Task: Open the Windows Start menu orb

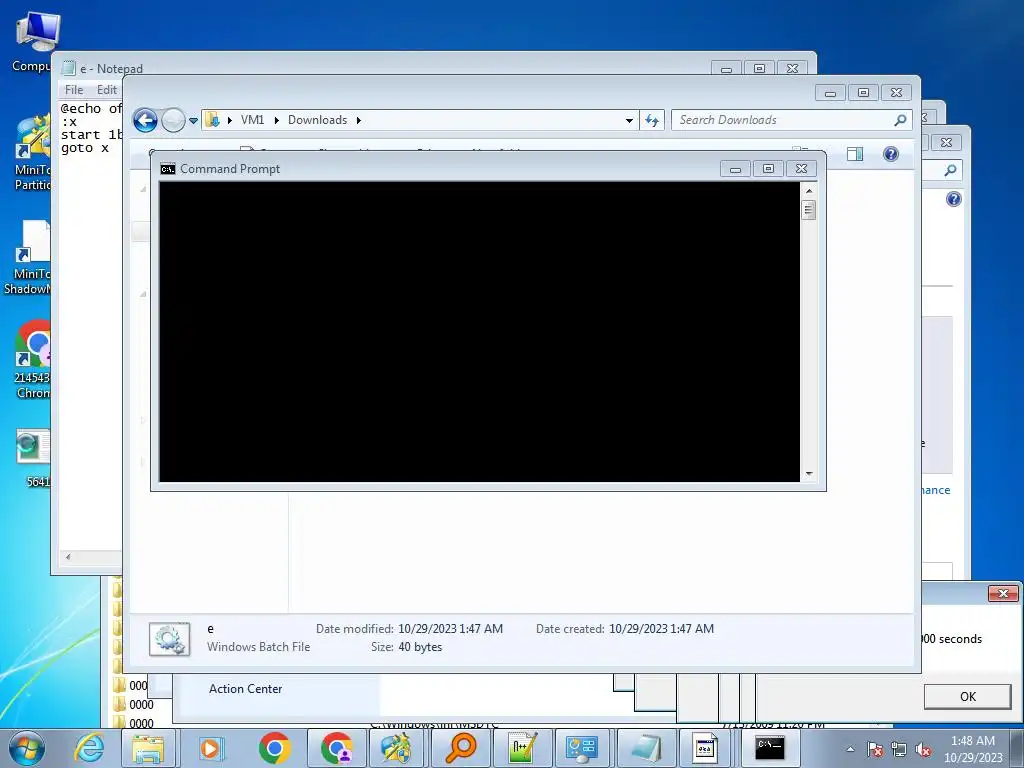Action: [27, 748]
